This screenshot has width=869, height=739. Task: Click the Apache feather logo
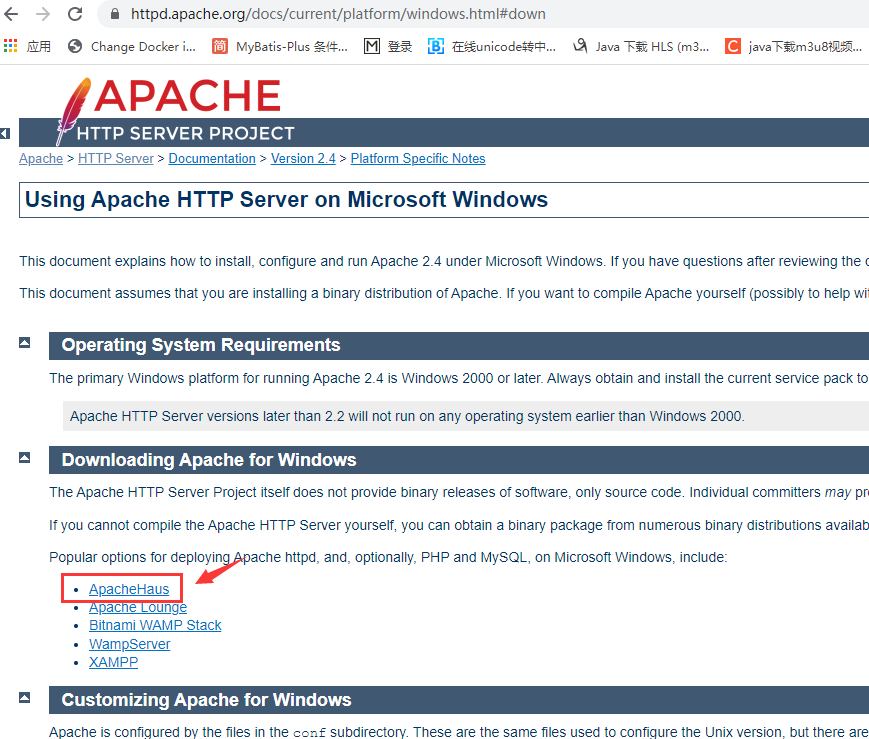pos(73,110)
